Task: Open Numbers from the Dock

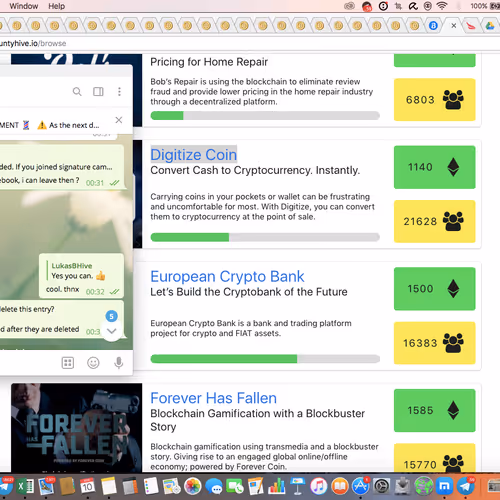Action: [277, 487]
